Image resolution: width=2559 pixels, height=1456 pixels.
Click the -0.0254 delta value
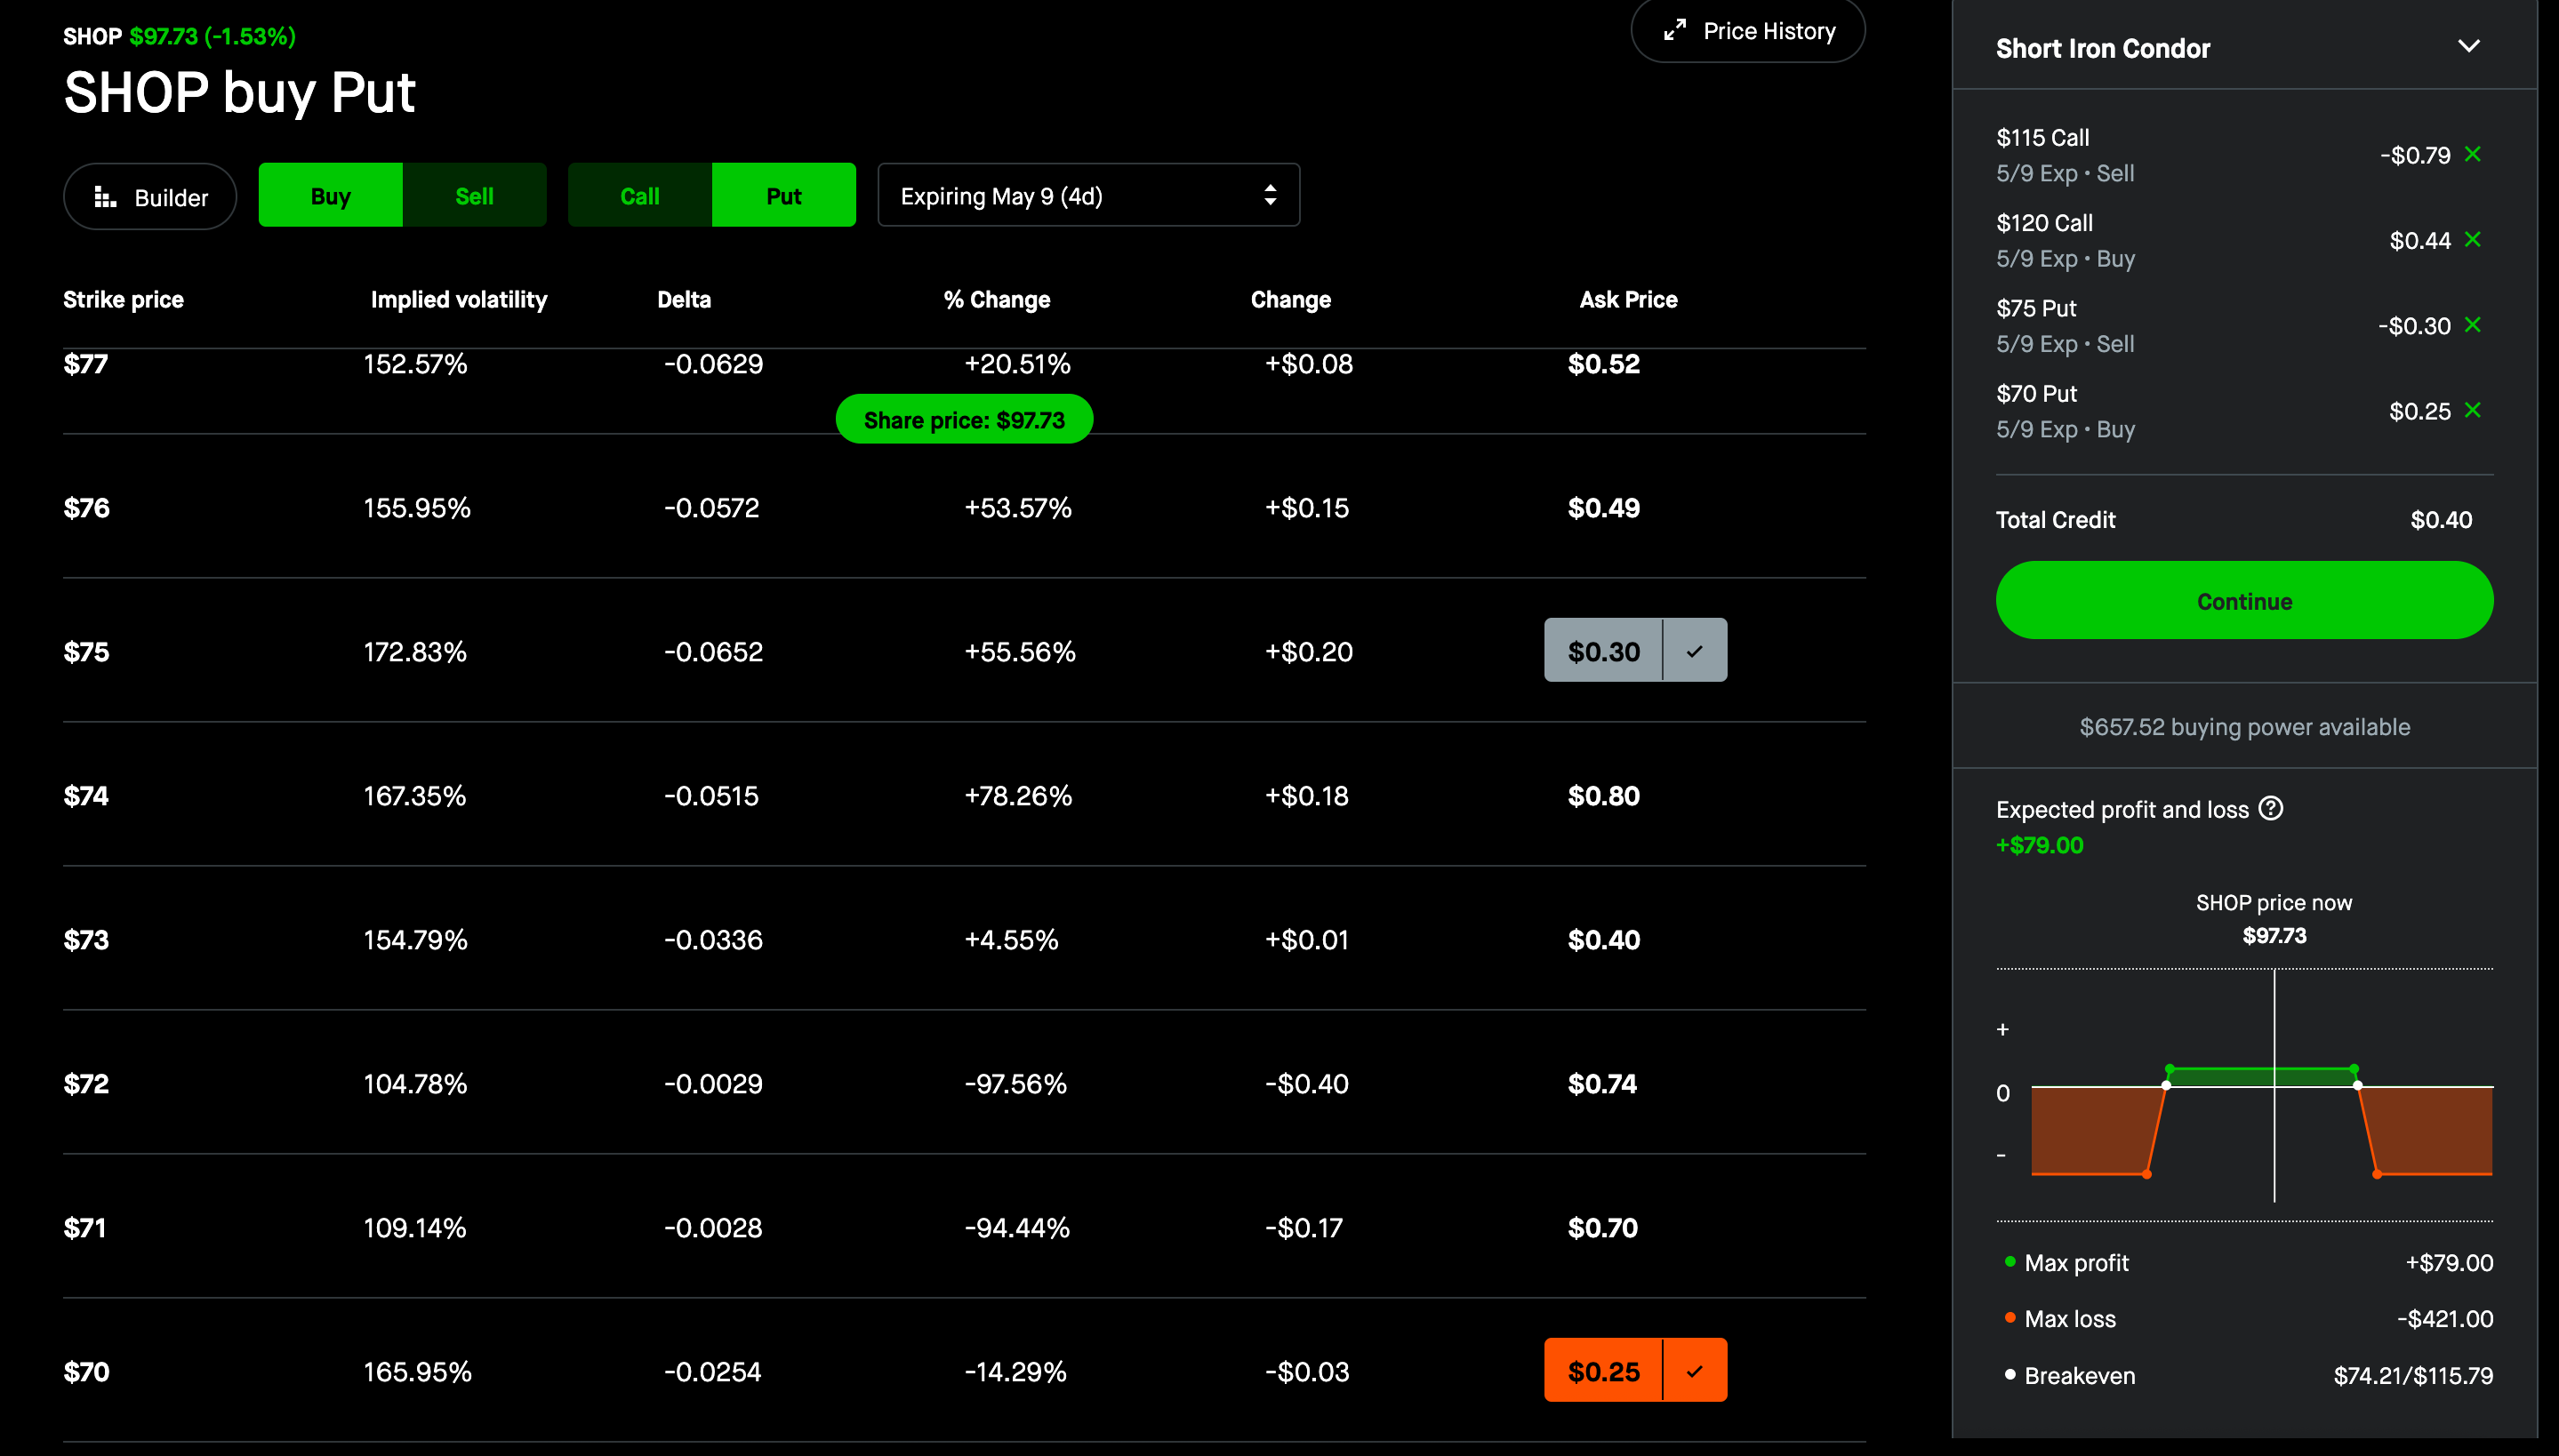[712, 1372]
